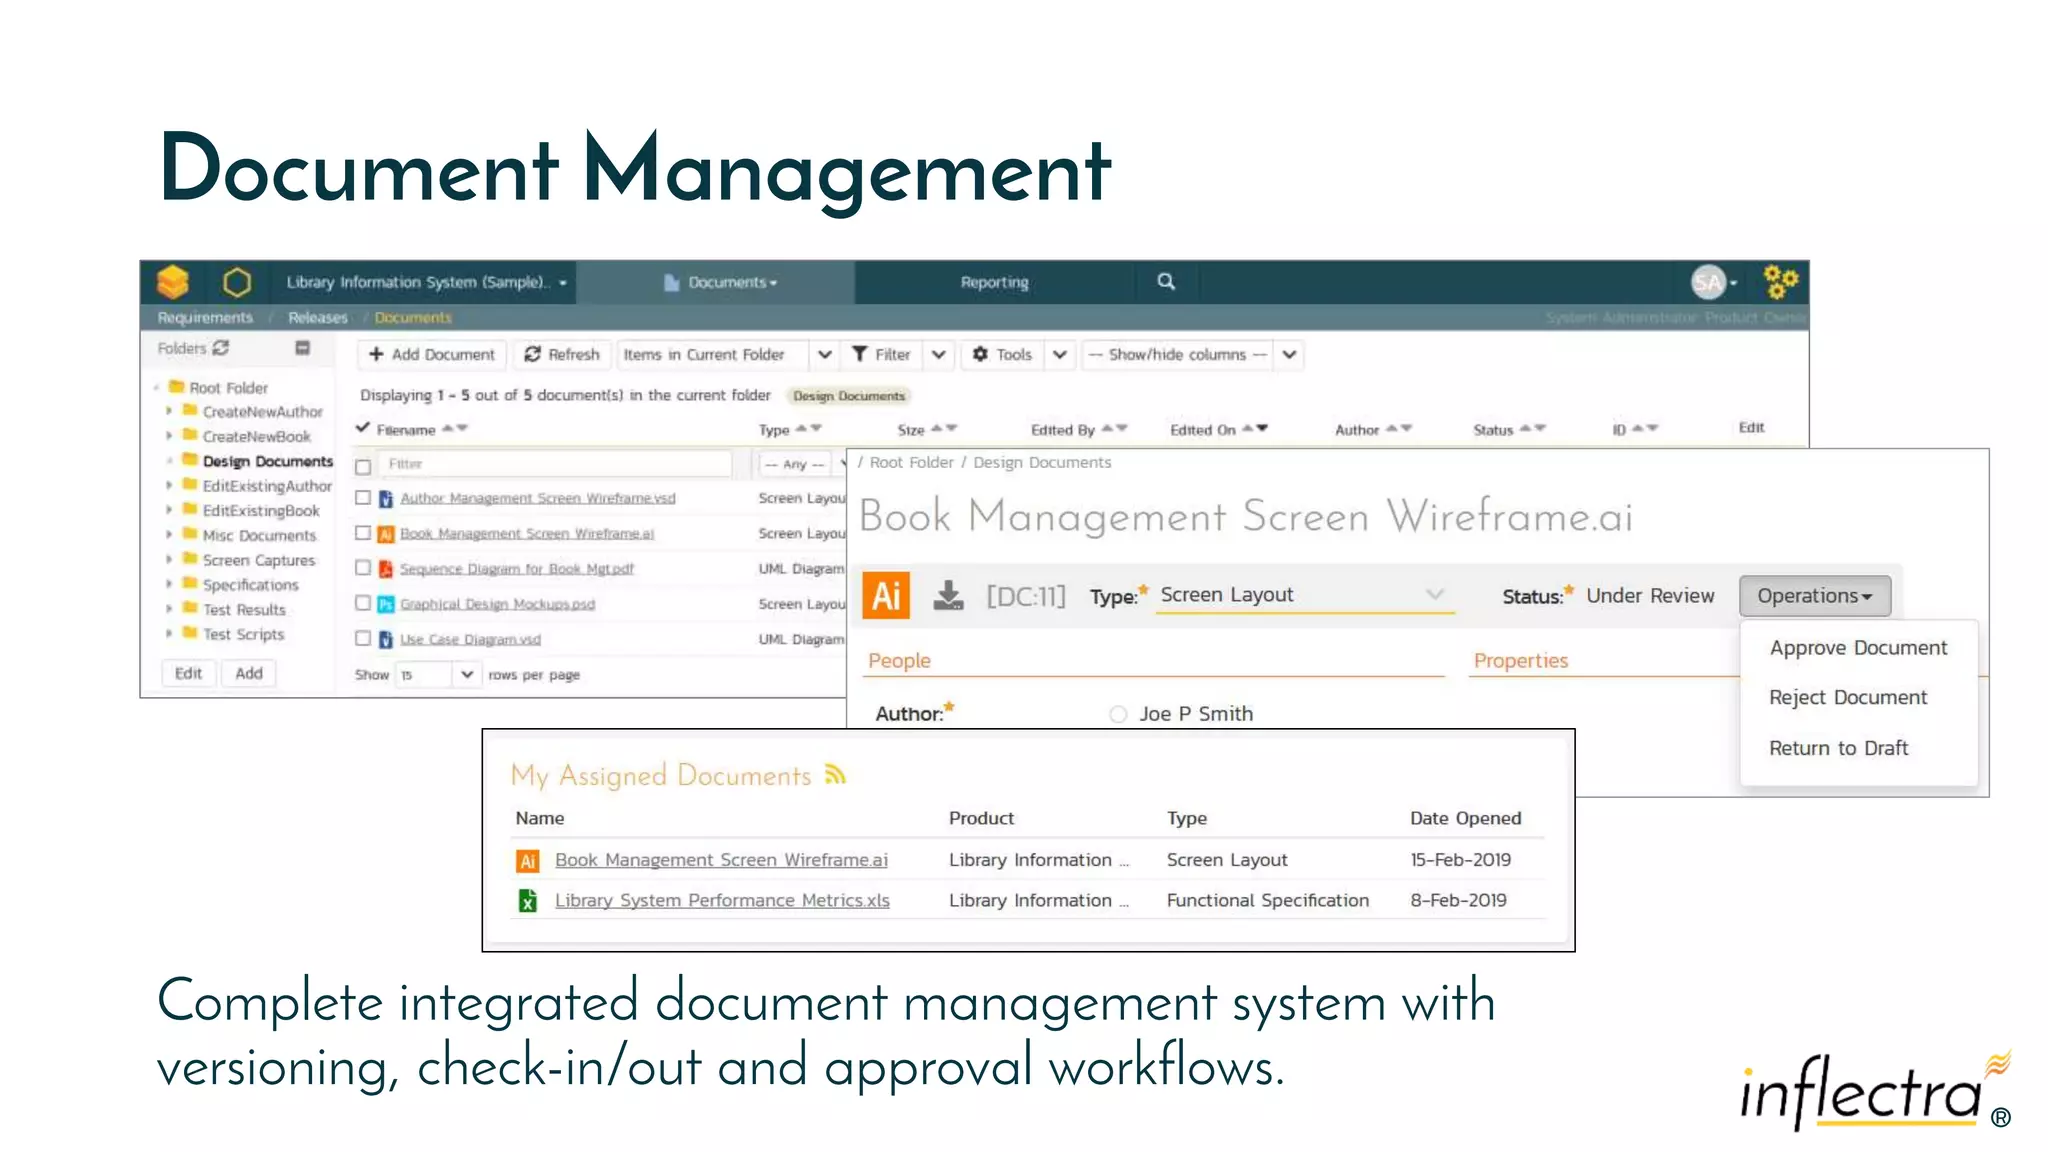Check the Author Management Screen Wireframe row
Screen dimensions: 2048x1152
tap(363, 498)
